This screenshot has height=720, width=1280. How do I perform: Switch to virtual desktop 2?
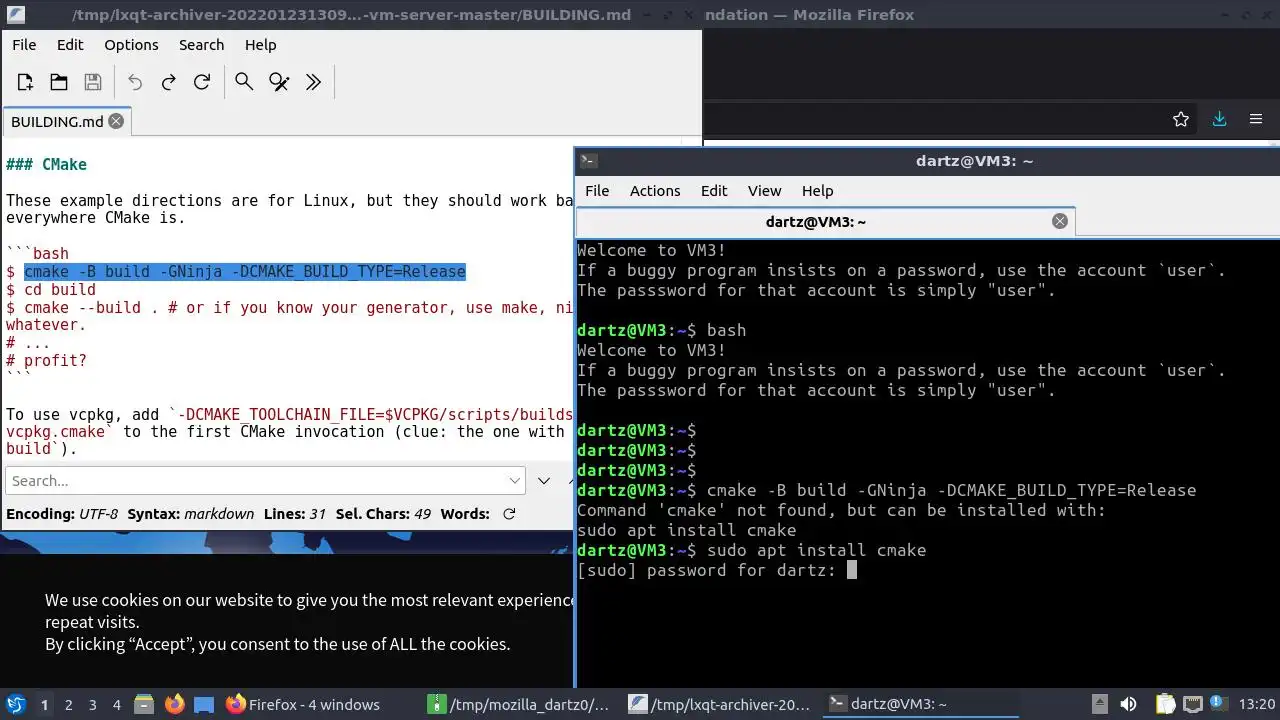[68, 704]
